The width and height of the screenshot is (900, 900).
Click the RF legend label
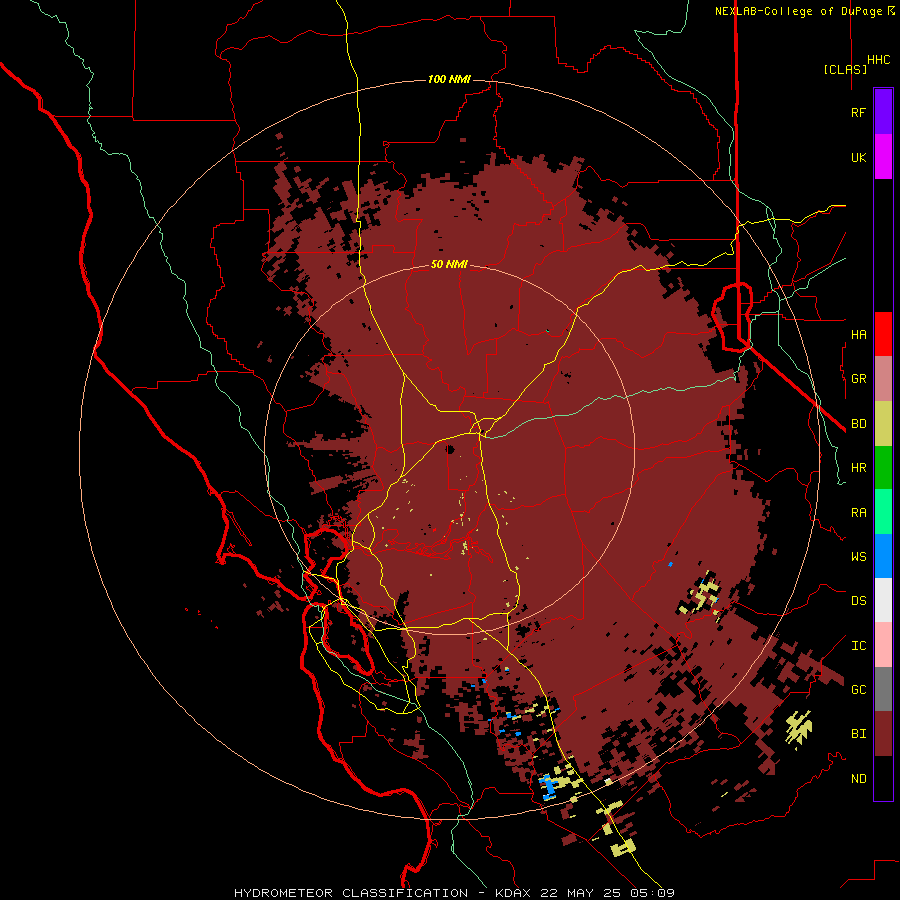pyautogui.click(x=858, y=112)
